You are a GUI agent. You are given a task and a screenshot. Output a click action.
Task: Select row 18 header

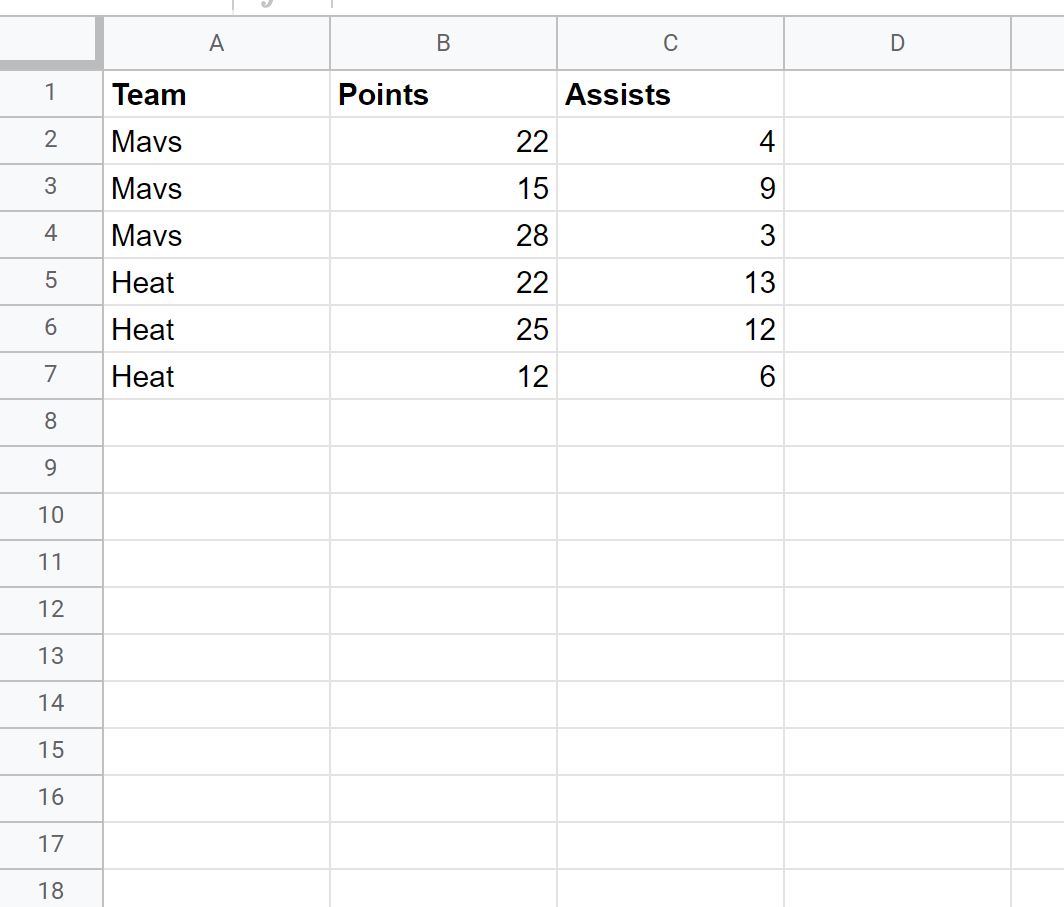click(51, 889)
